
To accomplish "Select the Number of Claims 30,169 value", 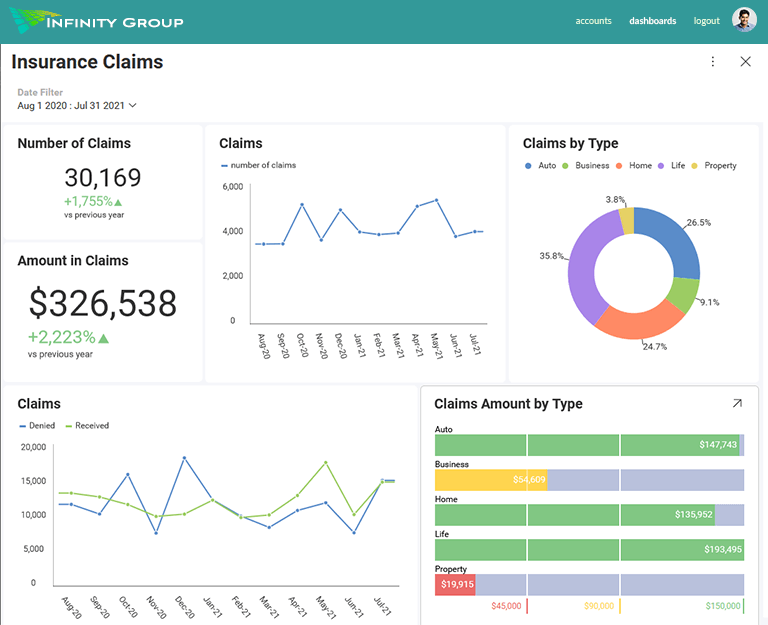I will click(x=103, y=178).
